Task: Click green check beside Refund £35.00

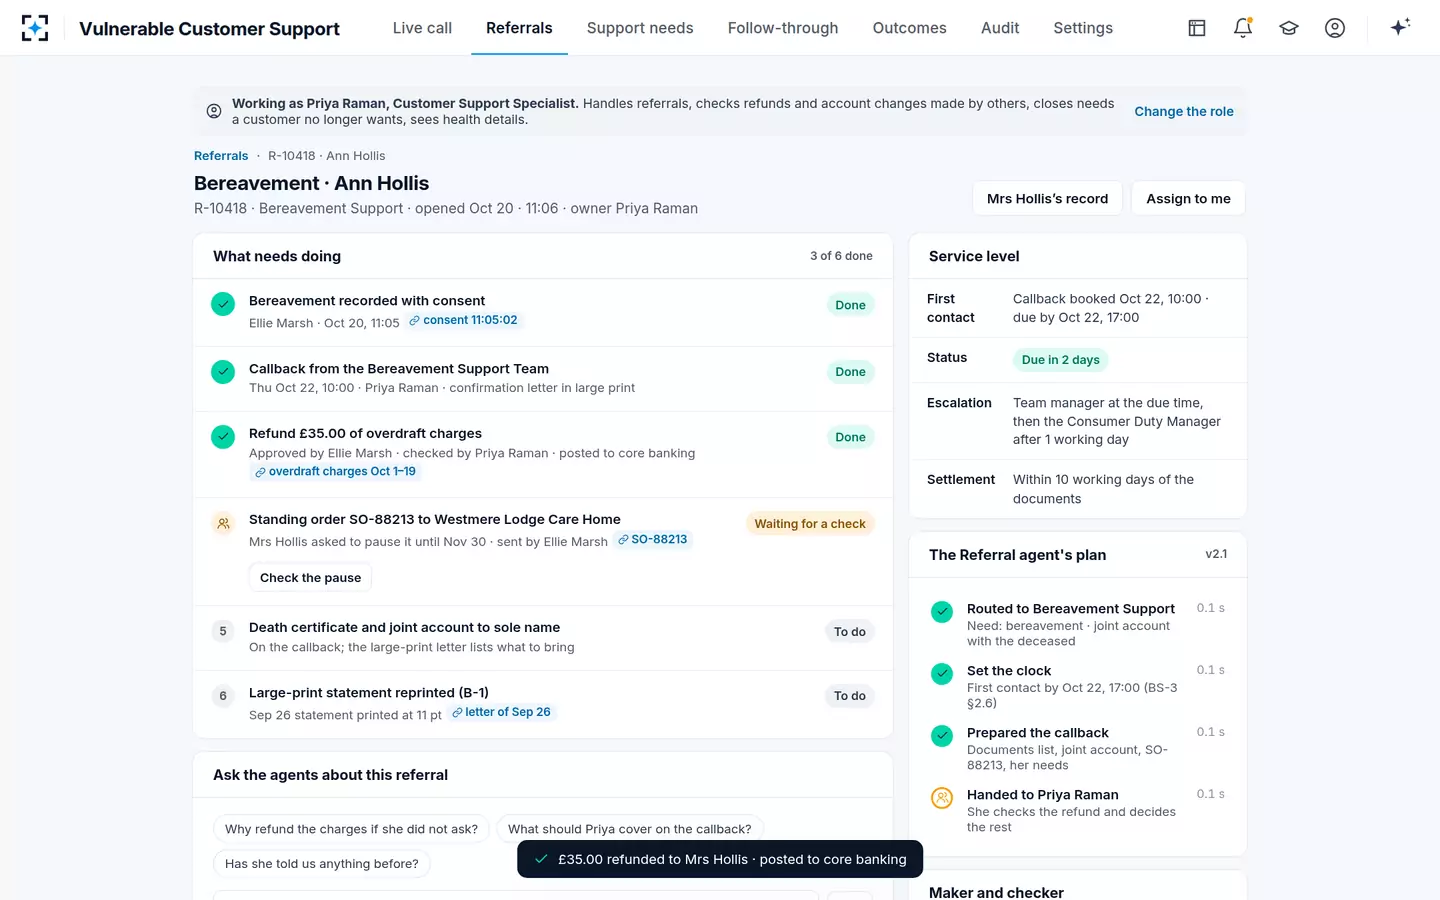Action: click(x=223, y=437)
